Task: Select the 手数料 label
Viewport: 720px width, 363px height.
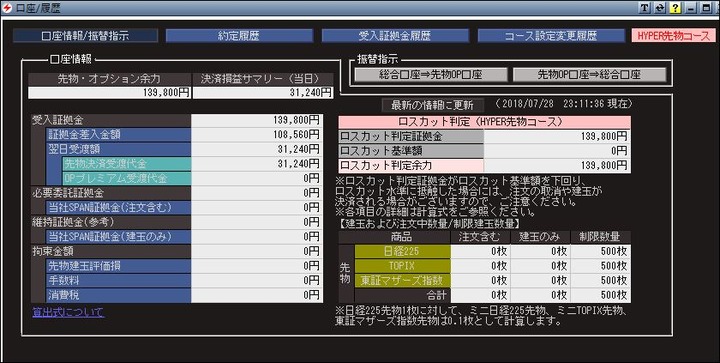Action: click(118, 280)
